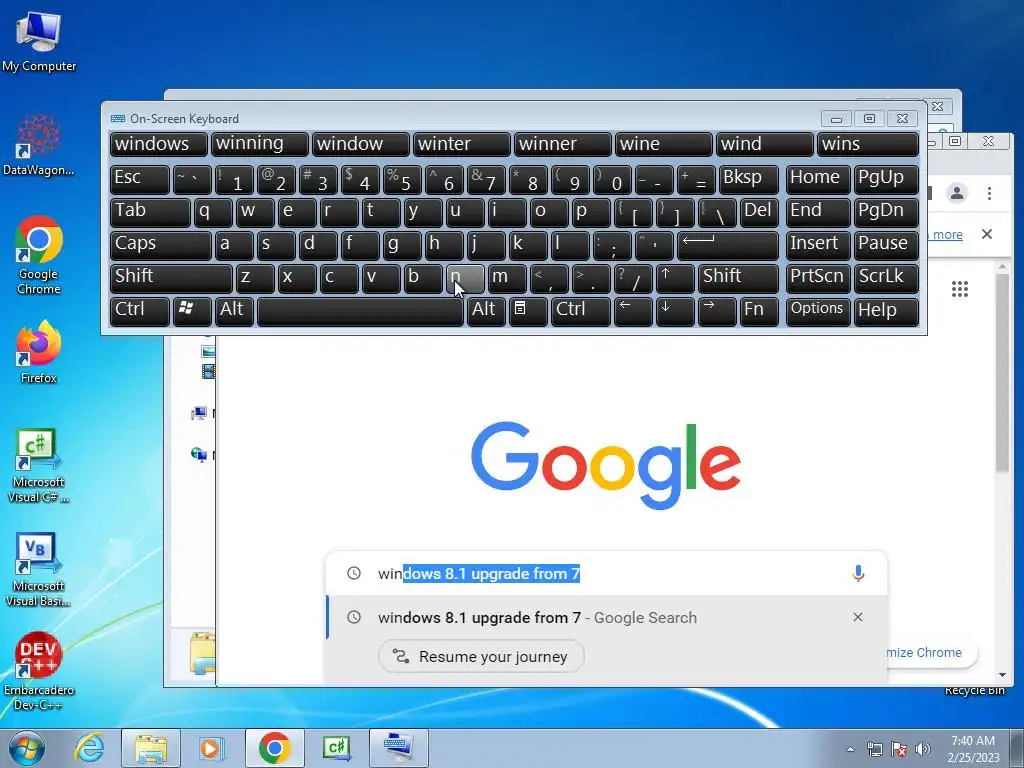Click the Google logo
The image size is (1024, 768).
tap(605, 465)
